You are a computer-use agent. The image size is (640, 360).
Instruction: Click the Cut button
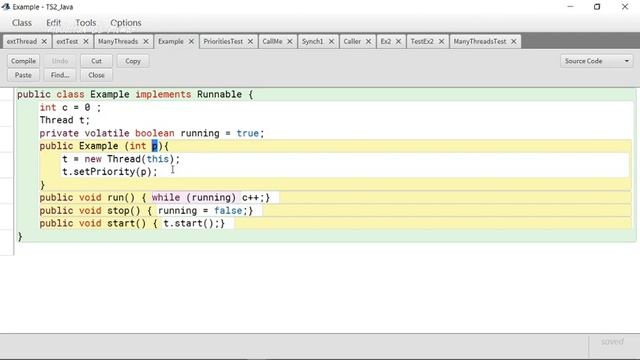point(96,61)
